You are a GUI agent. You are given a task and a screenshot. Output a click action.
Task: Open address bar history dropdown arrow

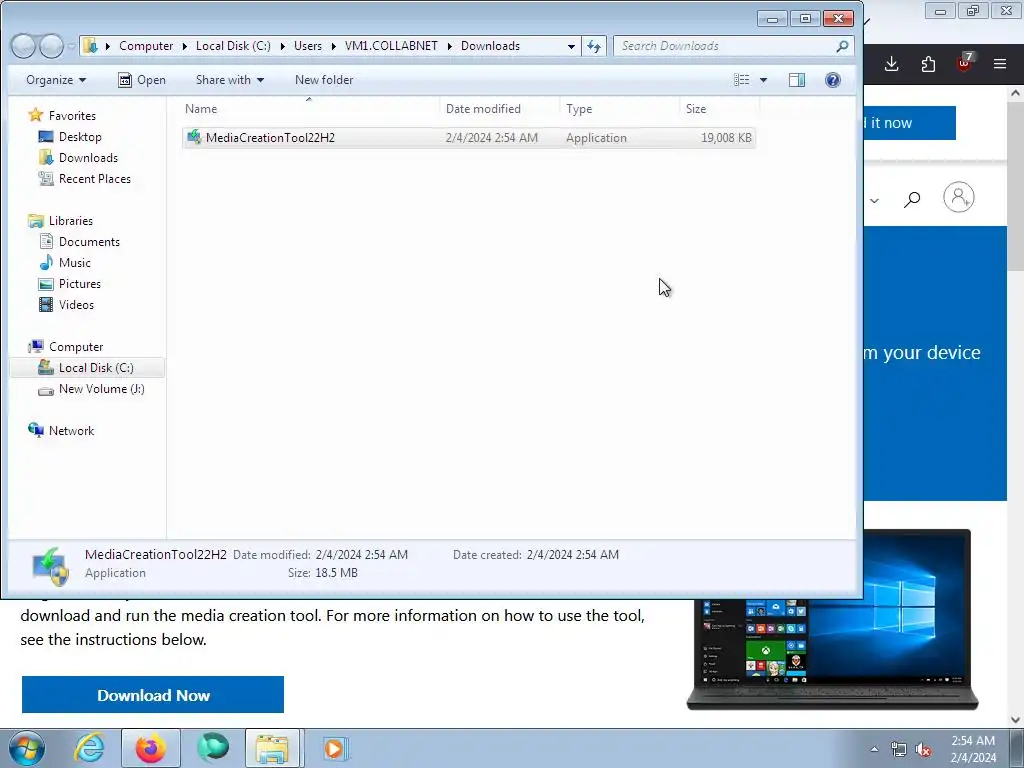click(x=571, y=46)
